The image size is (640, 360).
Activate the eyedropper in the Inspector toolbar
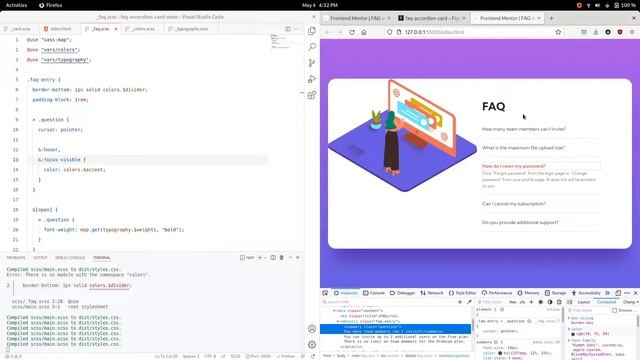point(469,302)
